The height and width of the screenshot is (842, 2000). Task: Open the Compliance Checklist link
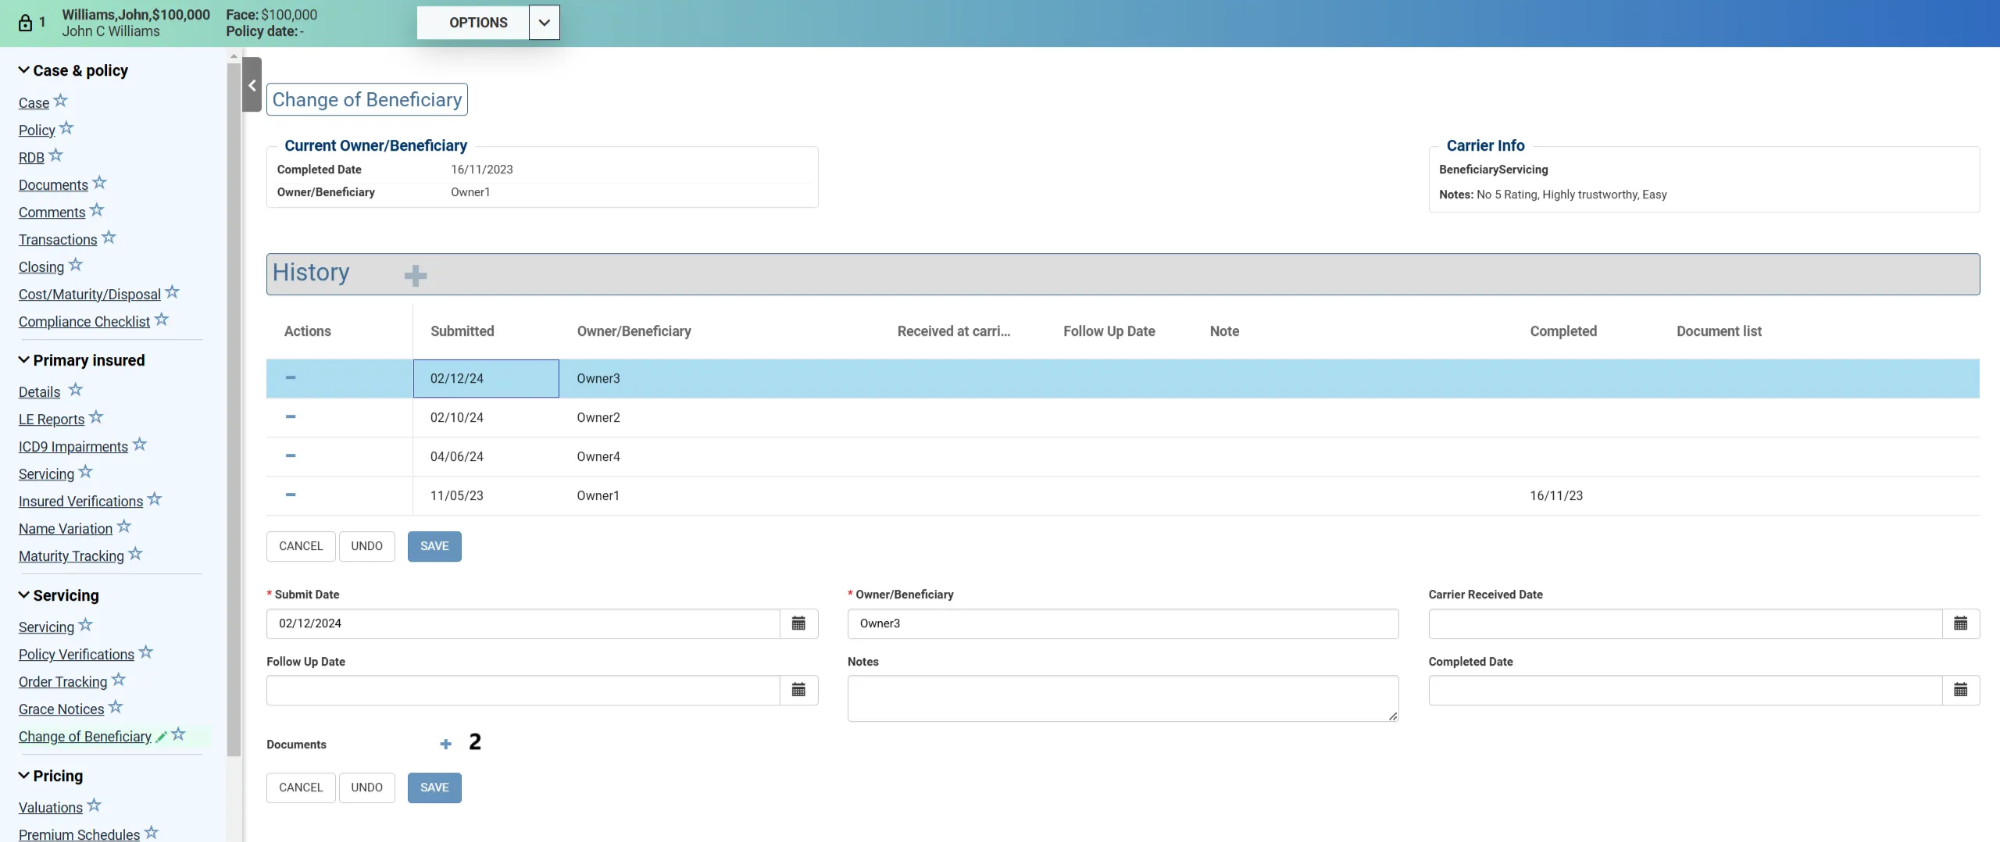84,322
